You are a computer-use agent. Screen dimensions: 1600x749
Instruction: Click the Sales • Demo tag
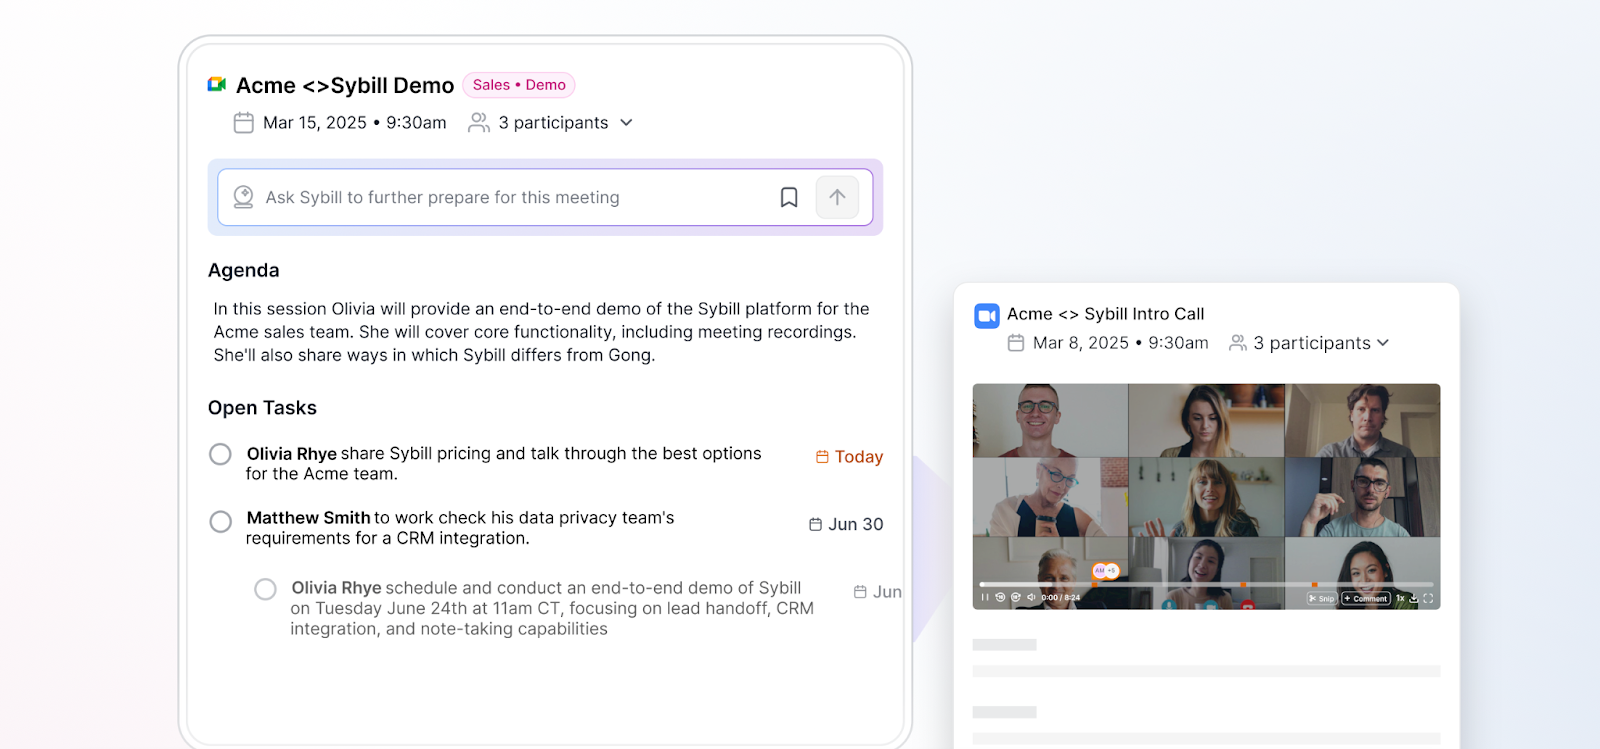pyautogui.click(x=519, y=85)
